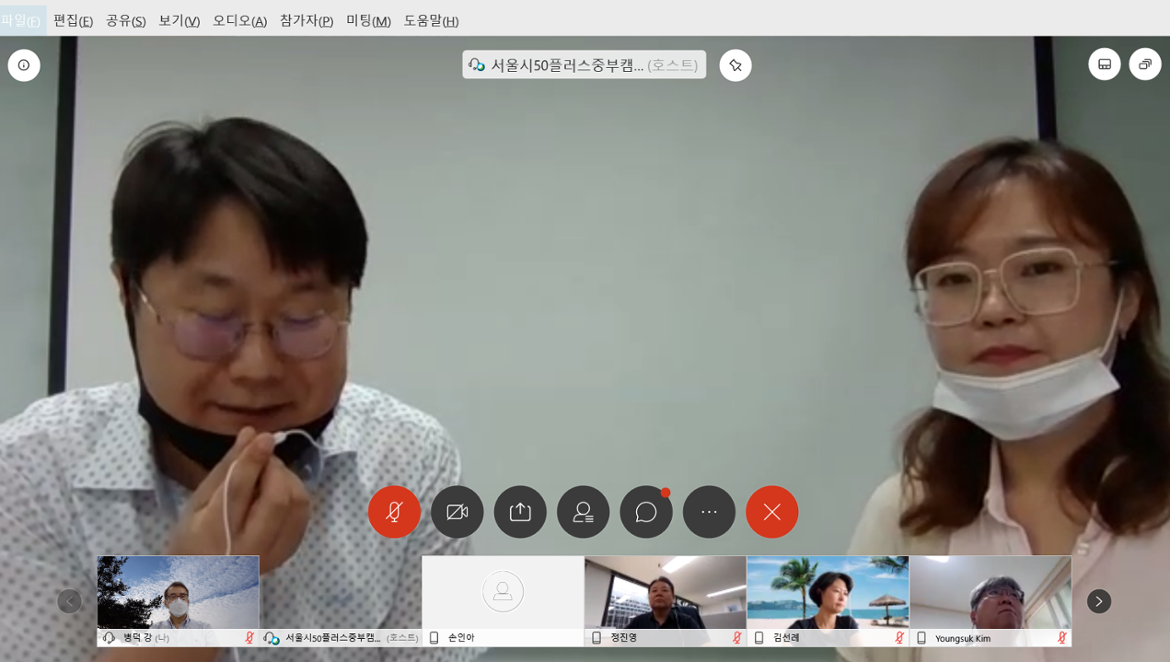Select Youngsuk Kim video thumbnail

990,593
